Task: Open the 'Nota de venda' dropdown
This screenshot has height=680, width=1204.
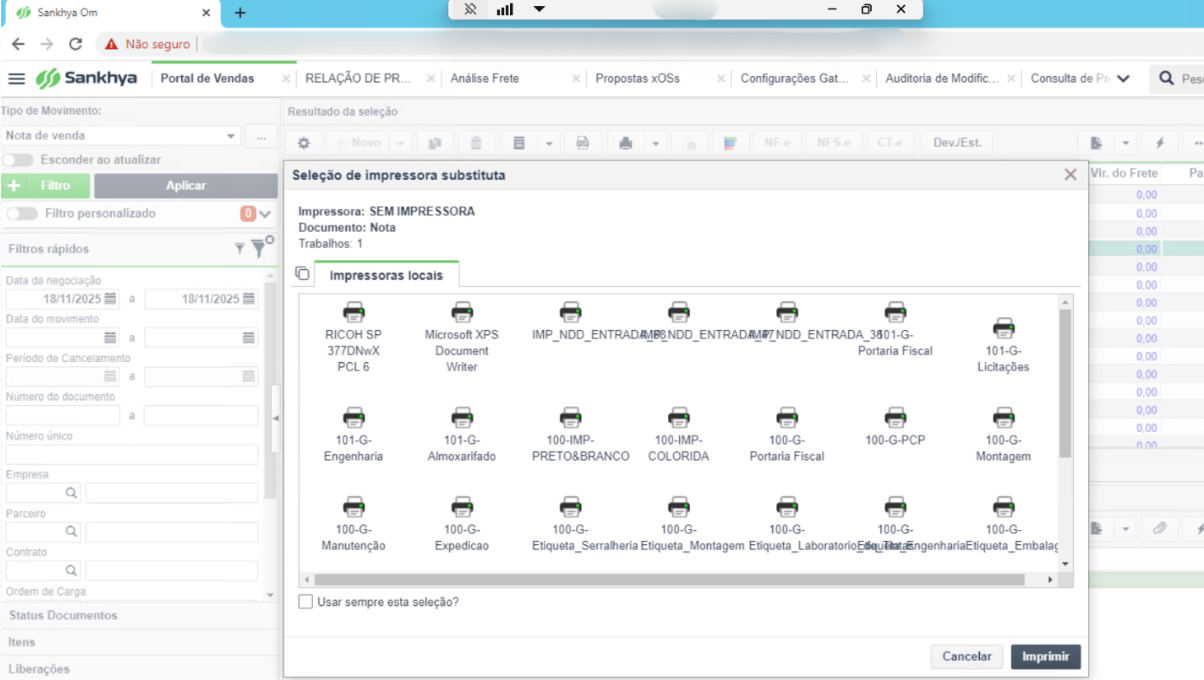Action: [121, 136]
